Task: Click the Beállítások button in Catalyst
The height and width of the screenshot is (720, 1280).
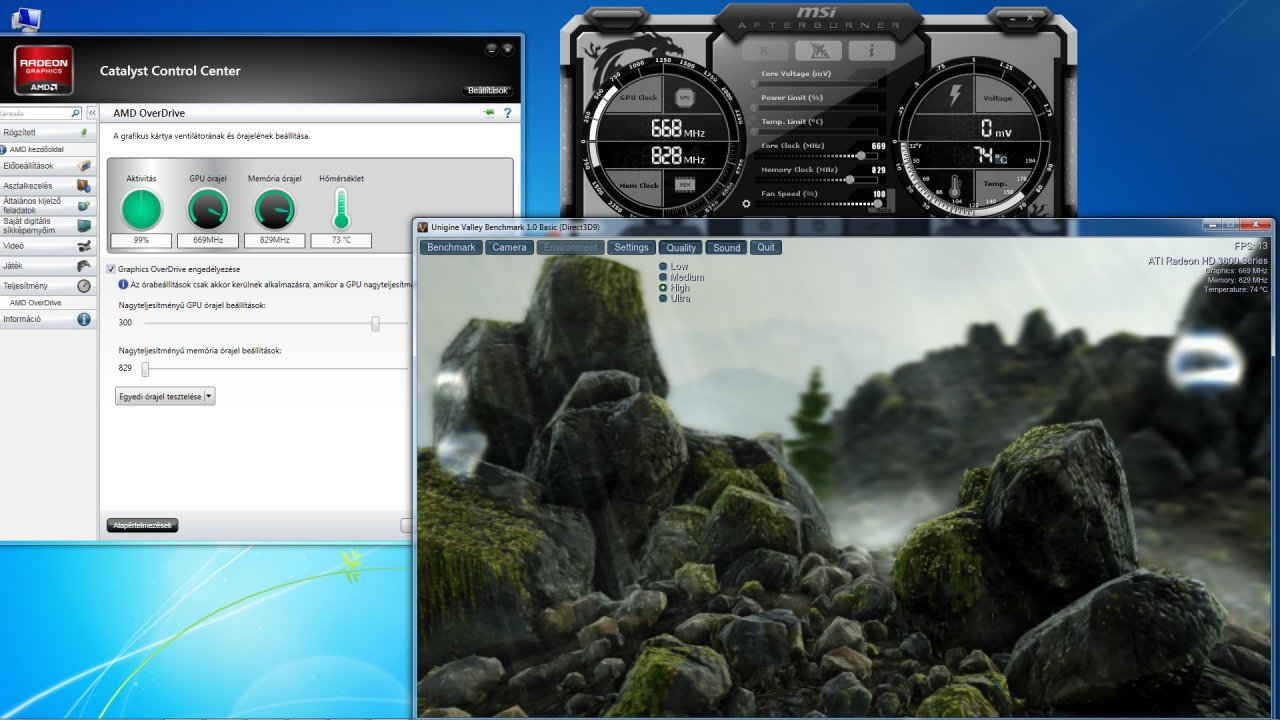Action: coord(490,91)
